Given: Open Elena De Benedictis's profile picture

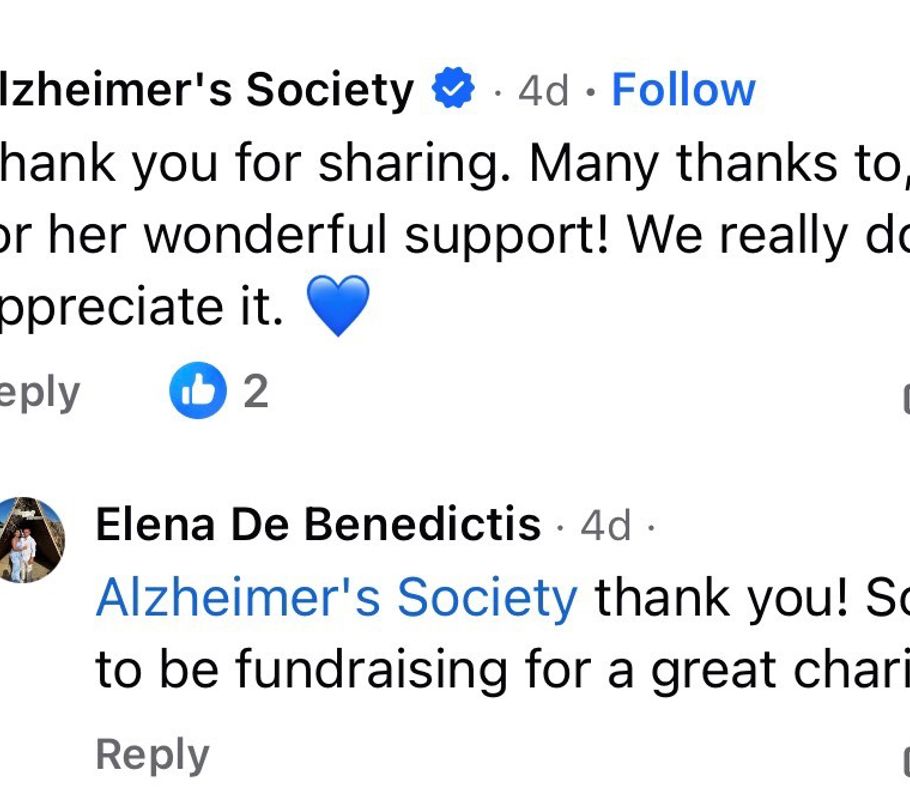Looking at the screenshot, I should (x=32, y=539).
